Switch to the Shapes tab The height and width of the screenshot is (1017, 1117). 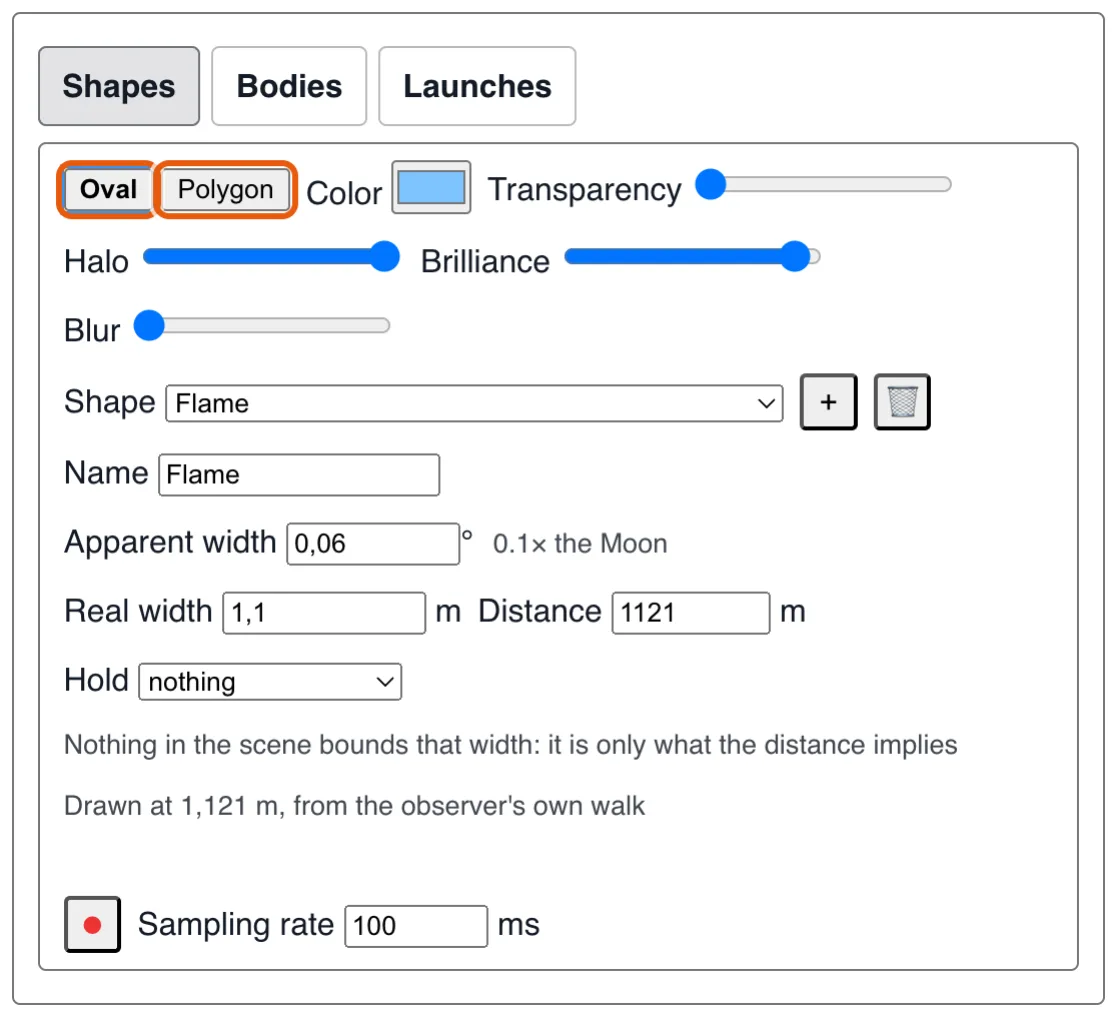point(119,86)
